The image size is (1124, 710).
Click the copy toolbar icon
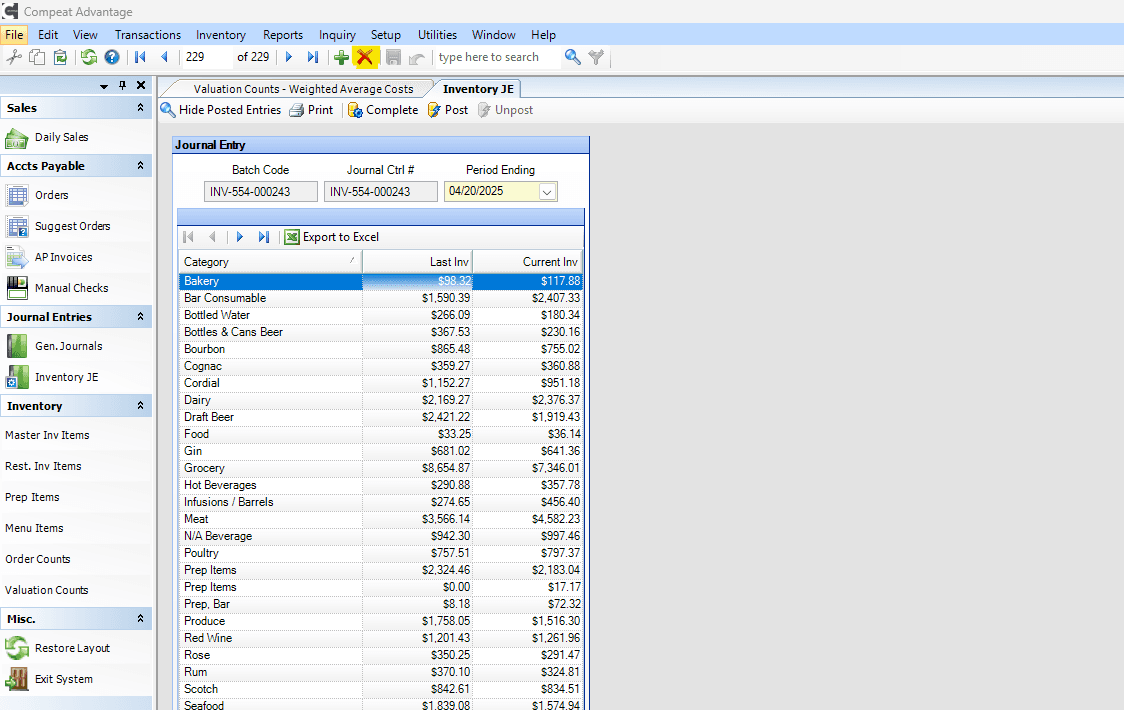[x=37, y=57]
